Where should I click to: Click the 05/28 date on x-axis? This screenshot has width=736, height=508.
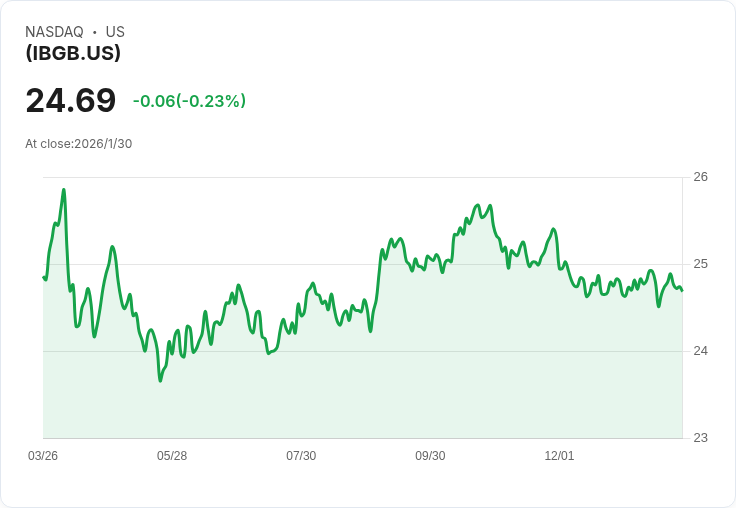[x=172, y=456]
